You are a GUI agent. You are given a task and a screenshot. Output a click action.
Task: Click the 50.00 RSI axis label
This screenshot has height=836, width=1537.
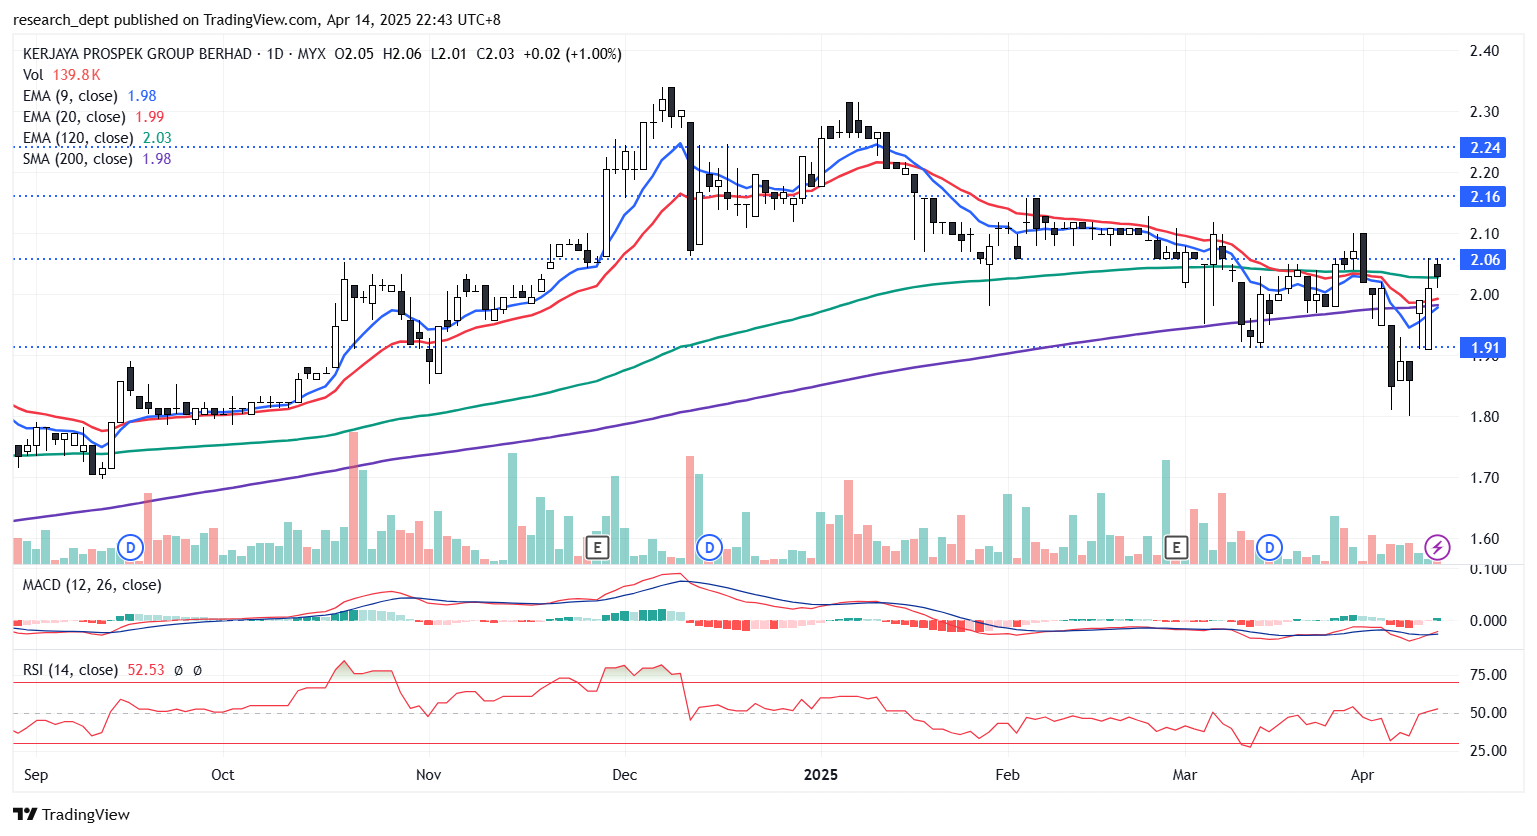click(x=1488, y=713)
